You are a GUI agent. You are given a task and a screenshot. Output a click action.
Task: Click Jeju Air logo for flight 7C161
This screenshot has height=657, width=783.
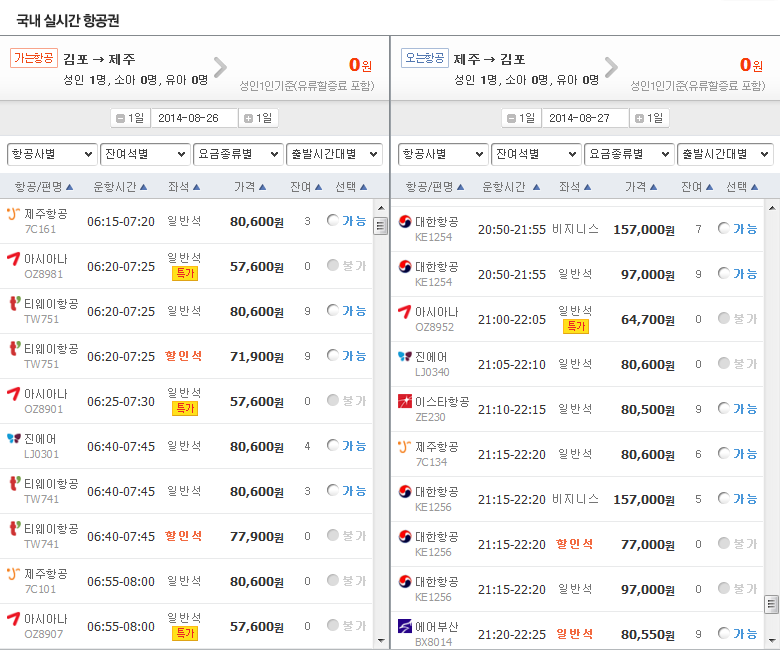pyautogui.click(x=13, y=214)
